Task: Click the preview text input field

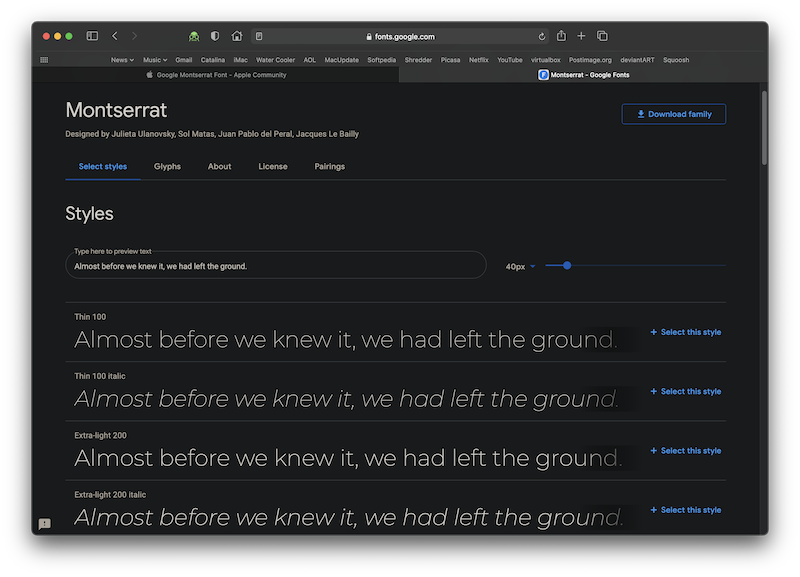Action: point(275,265)
